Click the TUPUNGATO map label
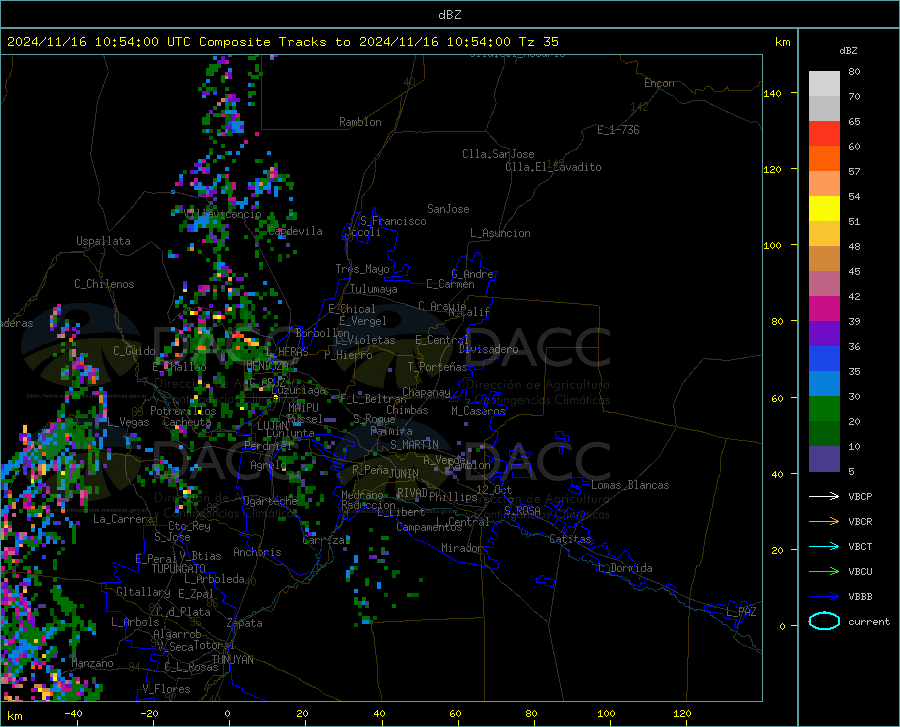The image size is (900, 727). [x=179, y=569]
